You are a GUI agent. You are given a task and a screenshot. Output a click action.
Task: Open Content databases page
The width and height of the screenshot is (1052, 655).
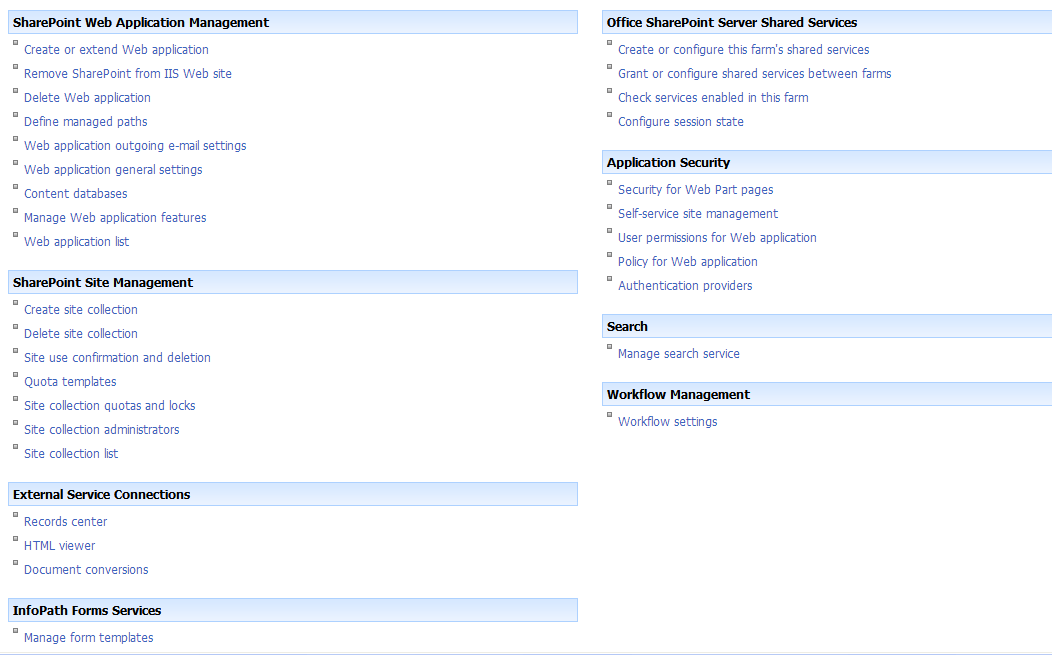[75, 194]
